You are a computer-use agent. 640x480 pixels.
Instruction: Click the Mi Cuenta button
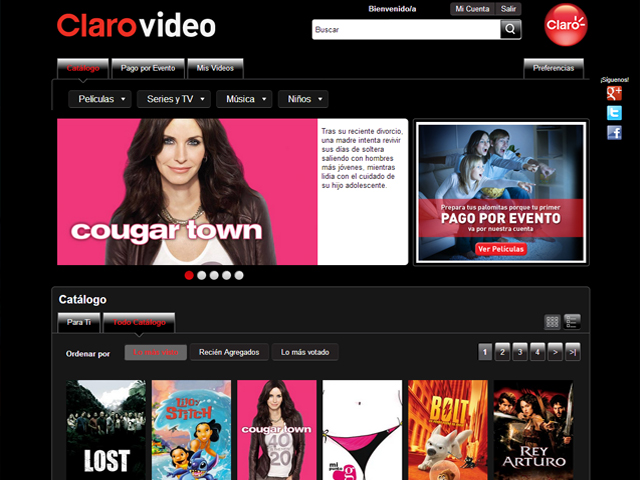pyautogui.click(x=472, y=9)
